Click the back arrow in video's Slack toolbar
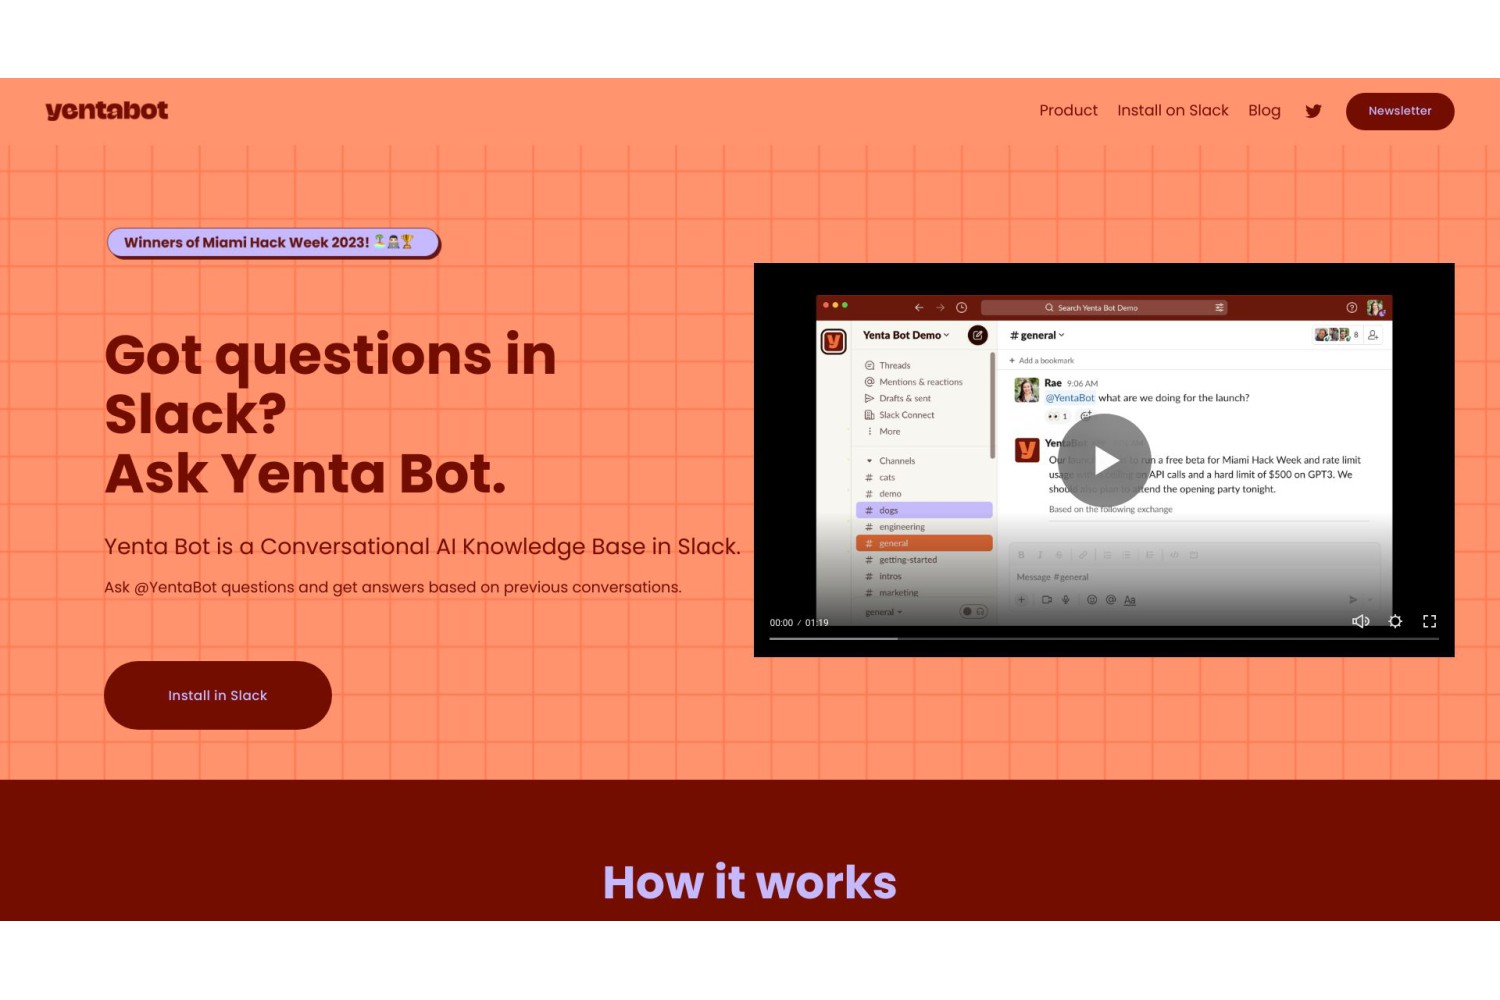 tap(919, 307)
